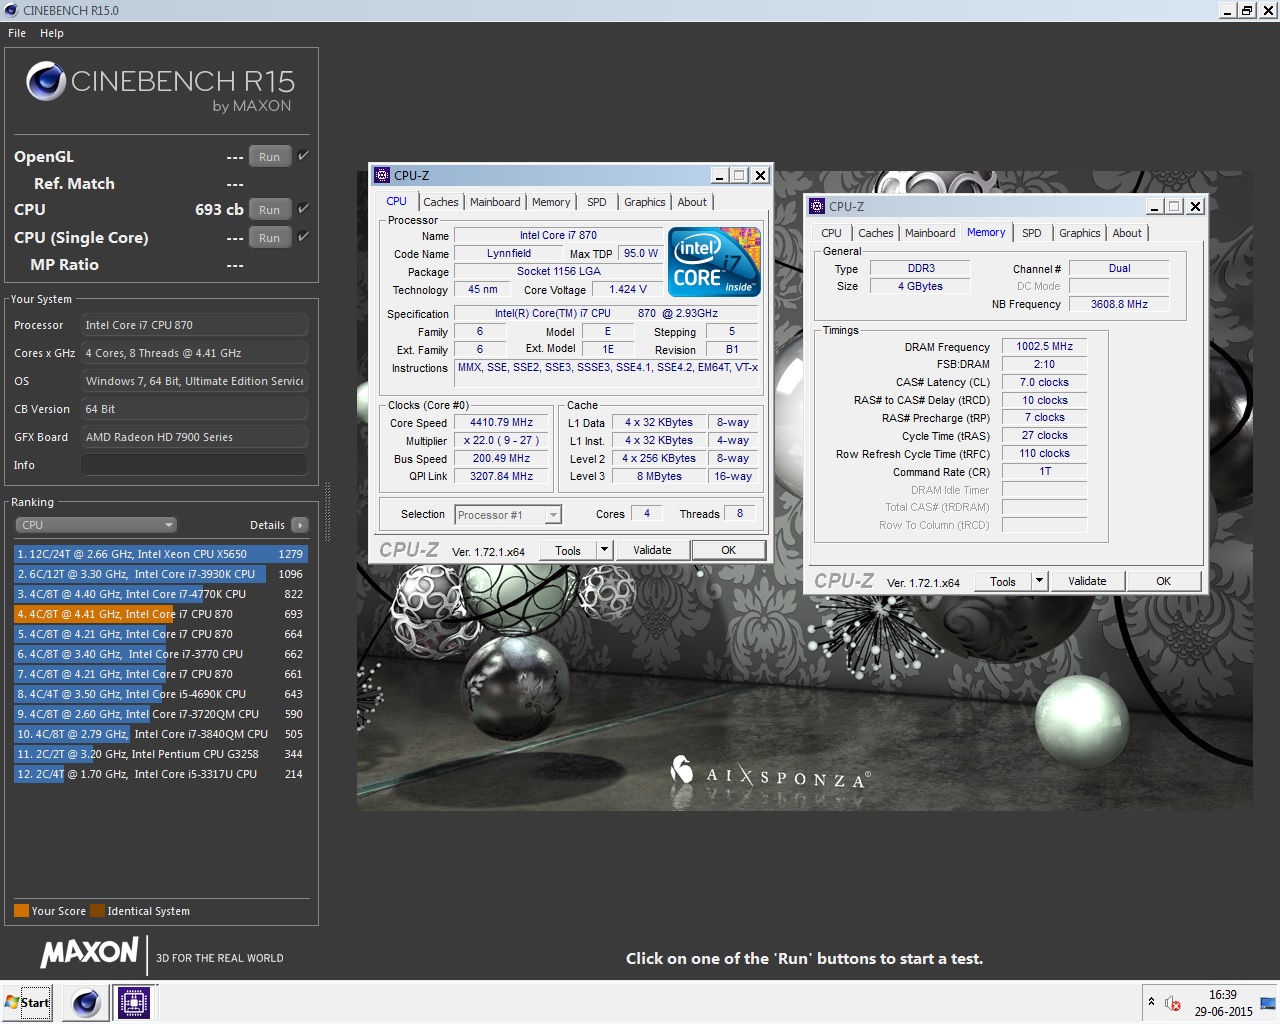Switch to Mainboard tab in left CPU-Z window
Viewport: 1280px width, 1024px height.
pyautogui.click(x=495, y=202)
